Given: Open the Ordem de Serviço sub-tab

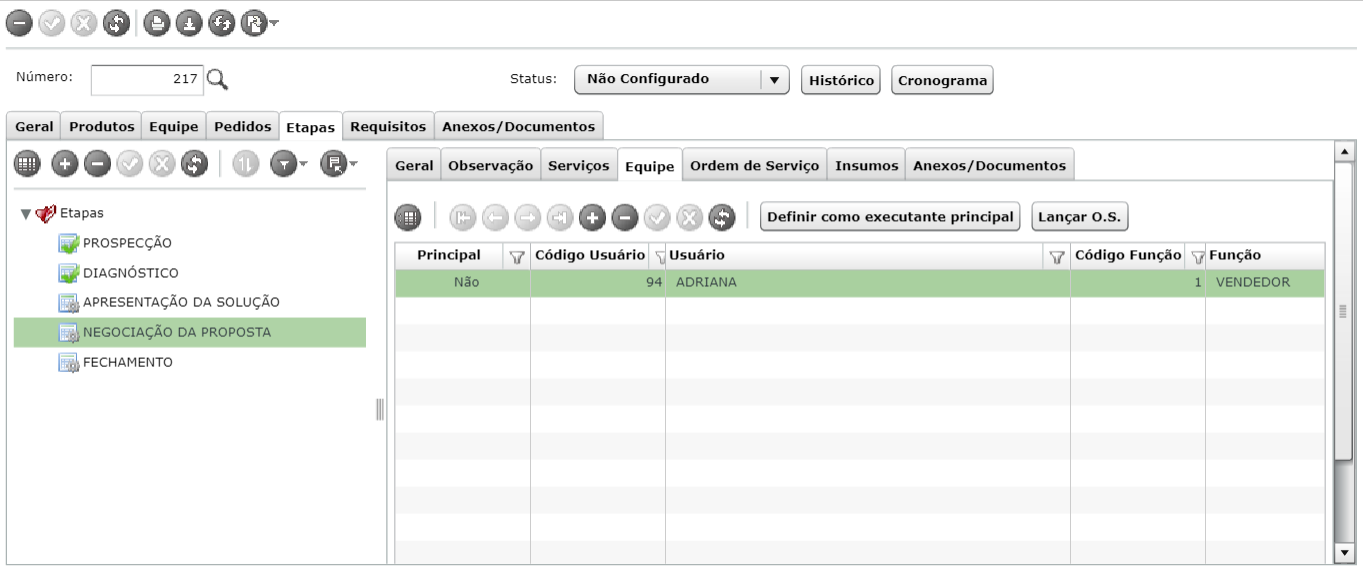Looking at the screenshot, I should tap(755, 166).
